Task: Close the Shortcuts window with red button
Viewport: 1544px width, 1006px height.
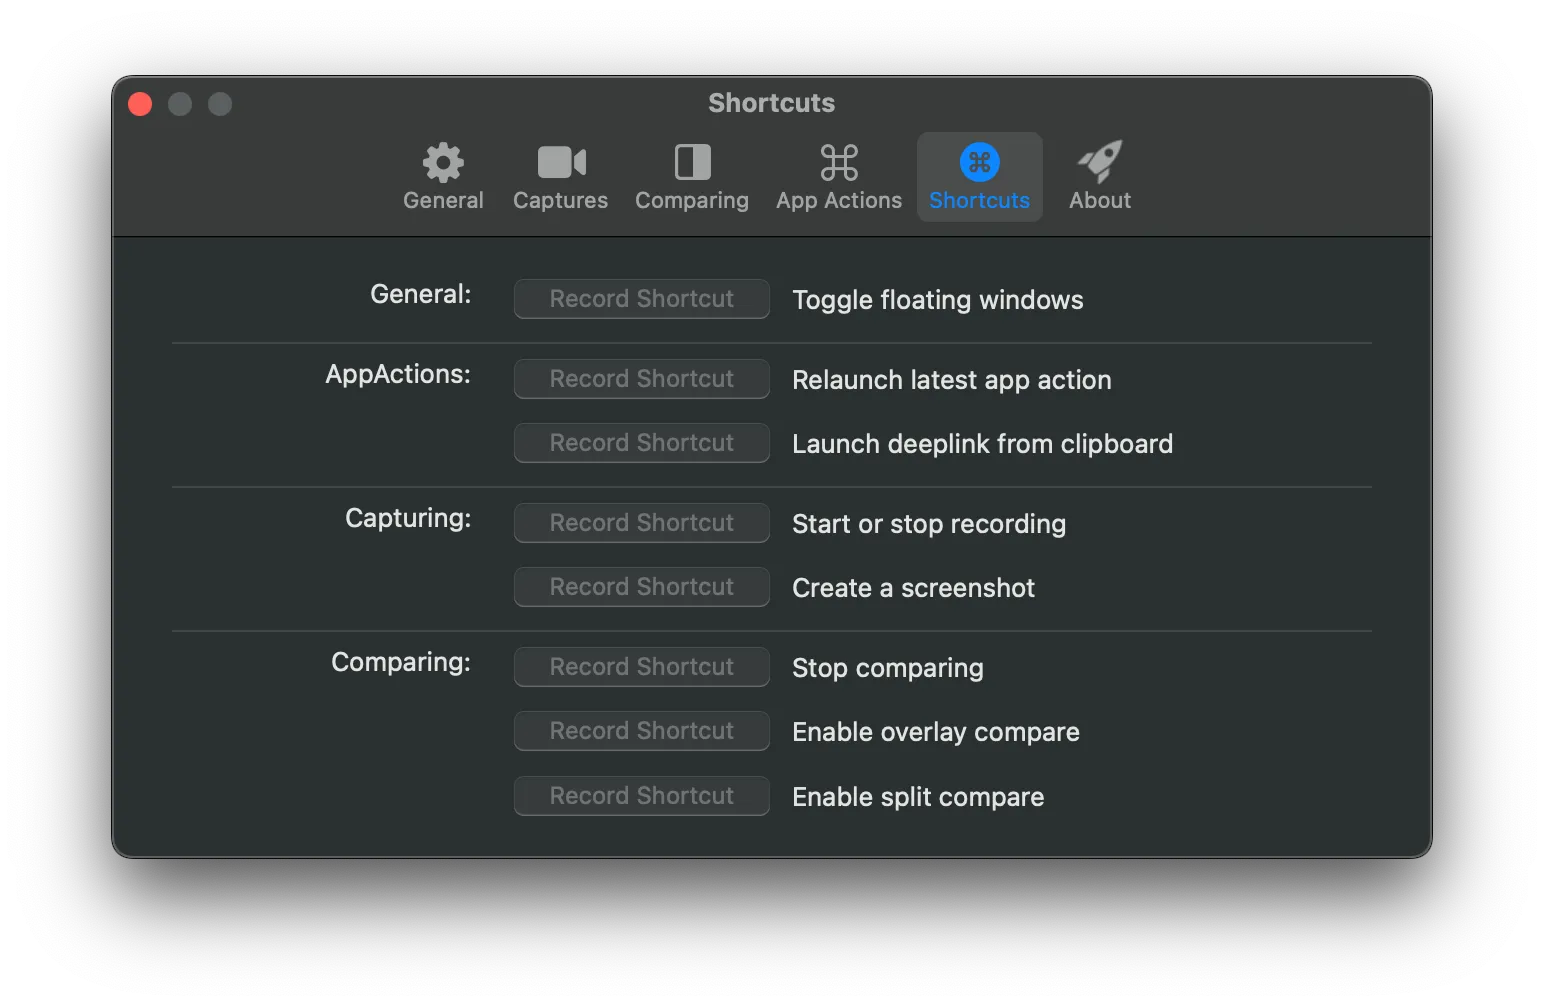Action: coord(140,104)
